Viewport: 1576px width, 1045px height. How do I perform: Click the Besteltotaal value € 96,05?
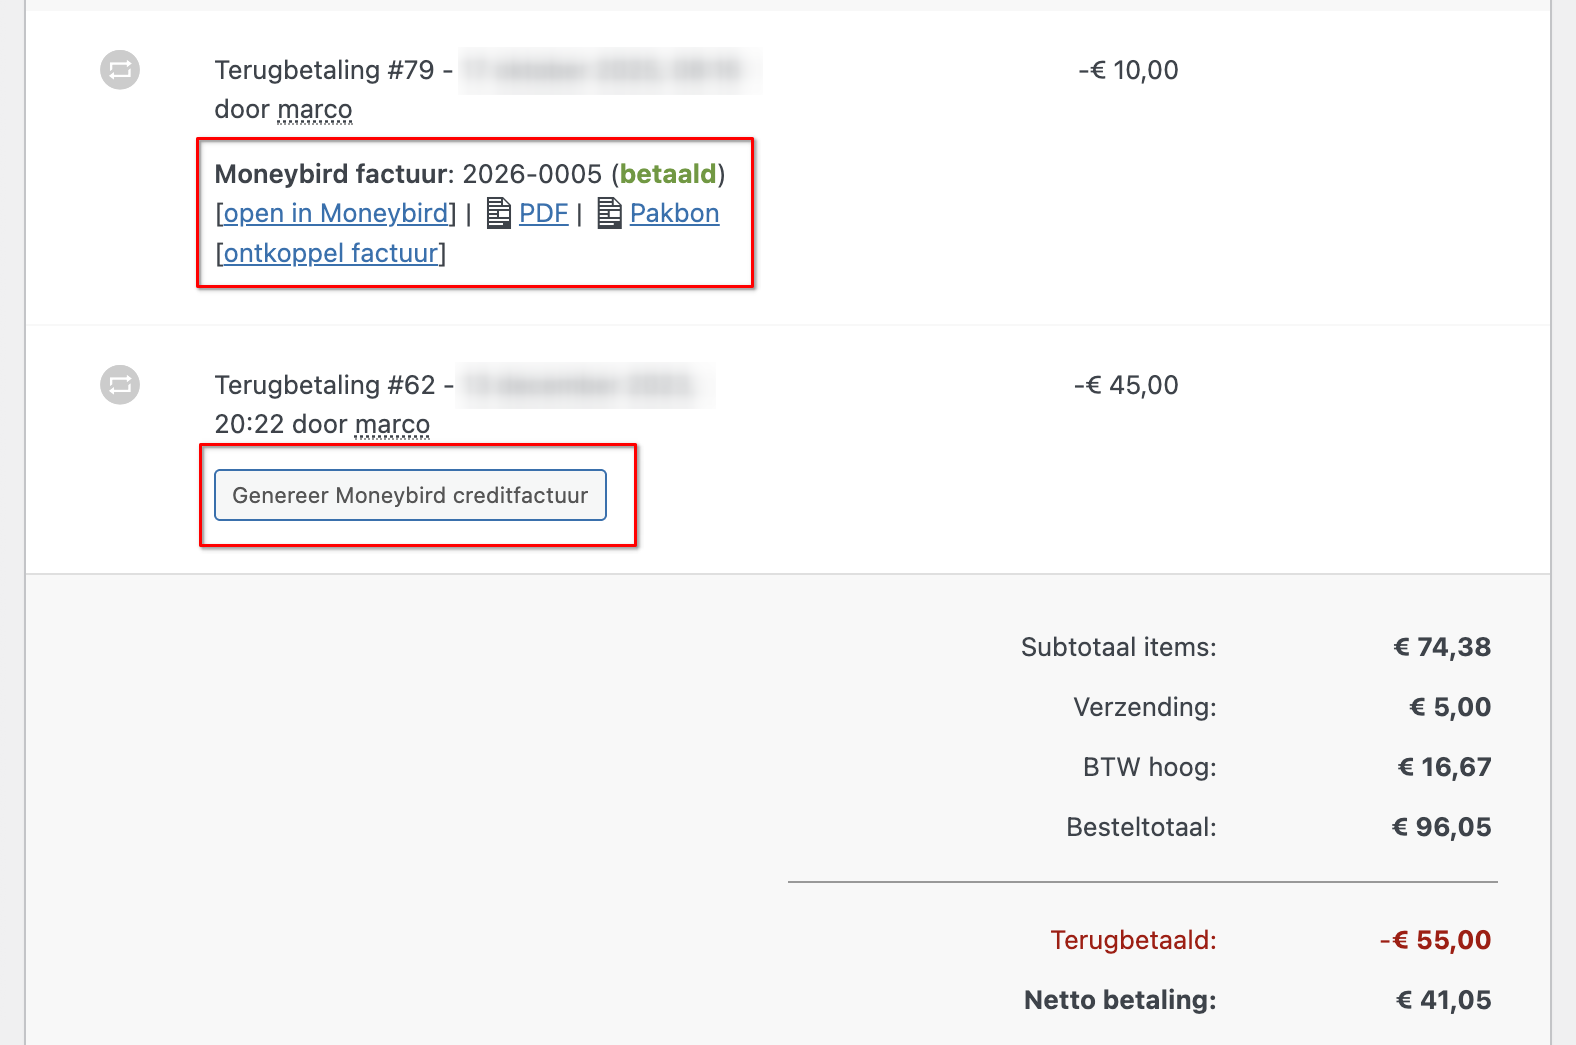click(1441, 827)
